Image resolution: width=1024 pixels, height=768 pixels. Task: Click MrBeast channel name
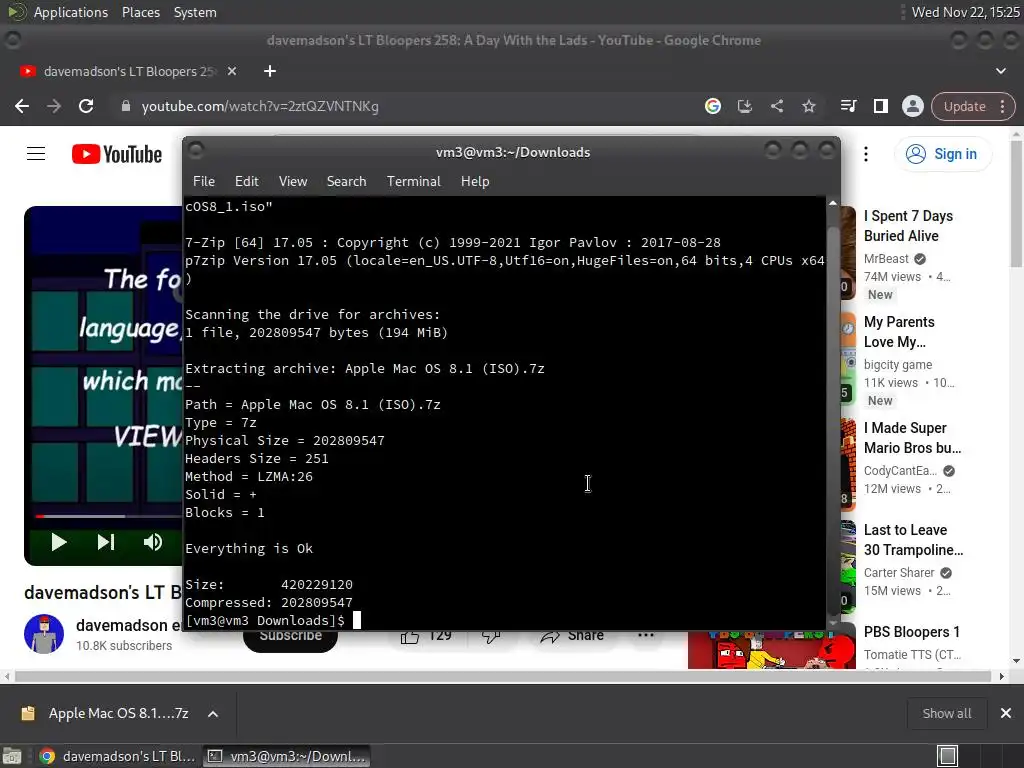[886, 259]
